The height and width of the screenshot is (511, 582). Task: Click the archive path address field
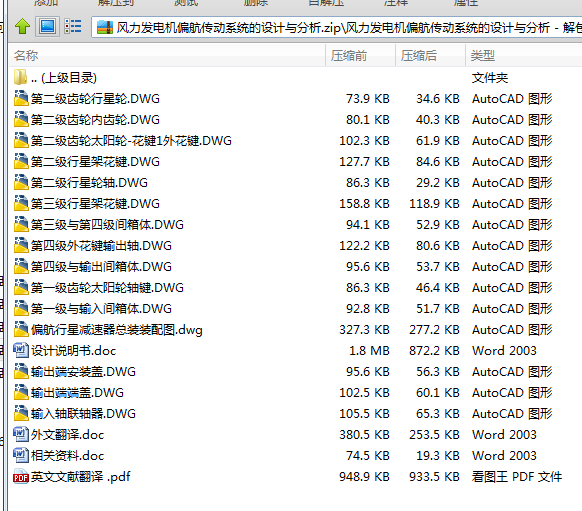[337, 27]
